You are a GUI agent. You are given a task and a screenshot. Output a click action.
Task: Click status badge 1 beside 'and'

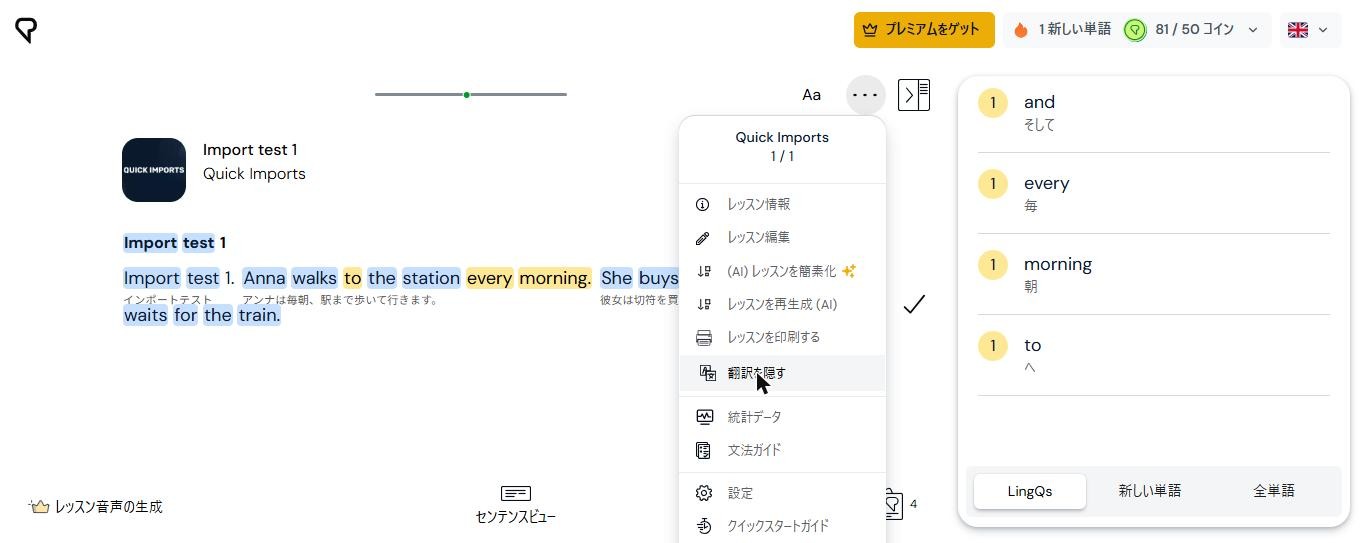[993, 103]
